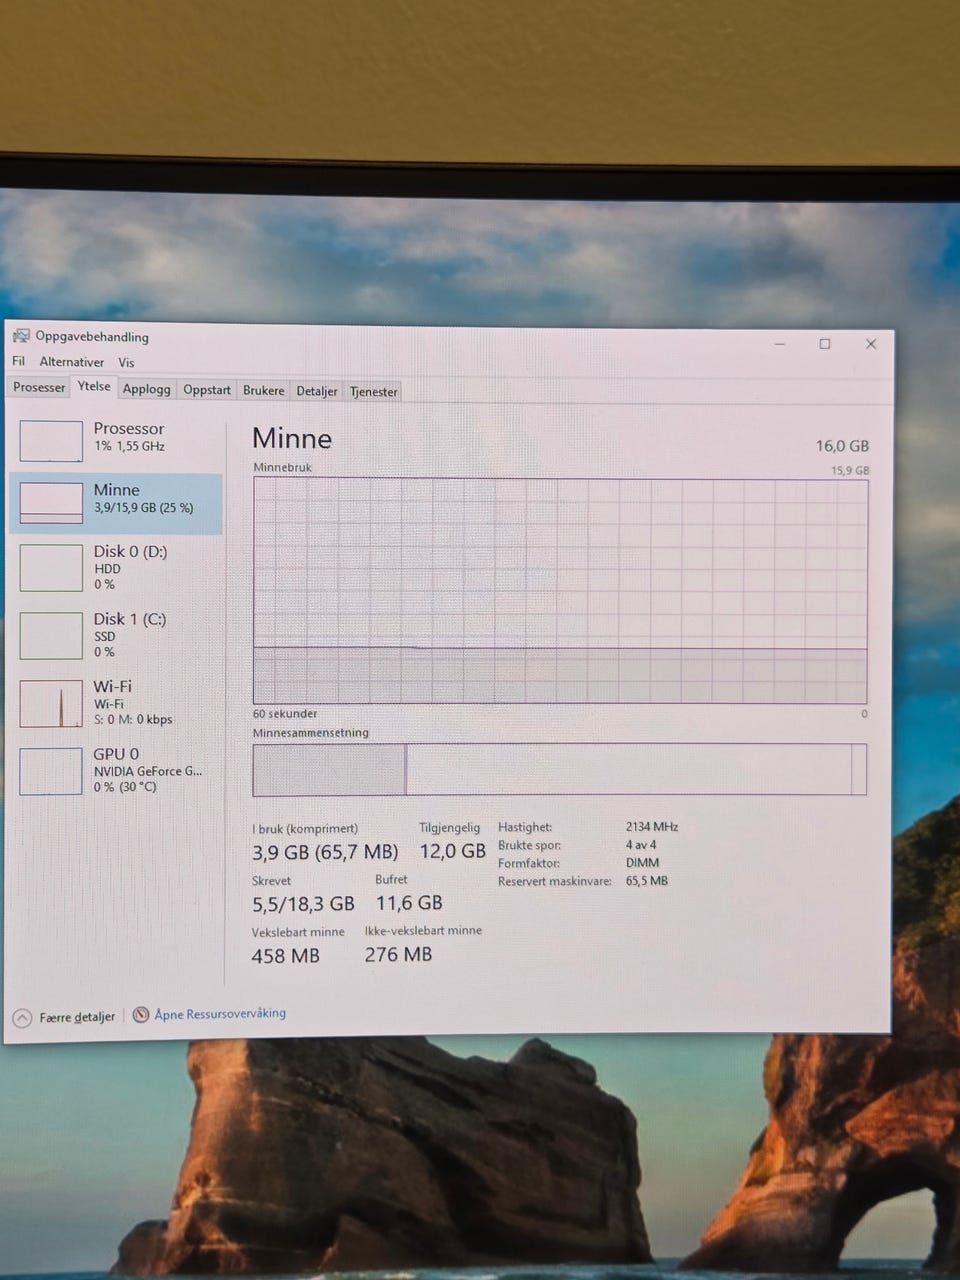The width and height of the screenshot is (960, 1280).
Task: Open the Alternativer menu
Action: 72,362
